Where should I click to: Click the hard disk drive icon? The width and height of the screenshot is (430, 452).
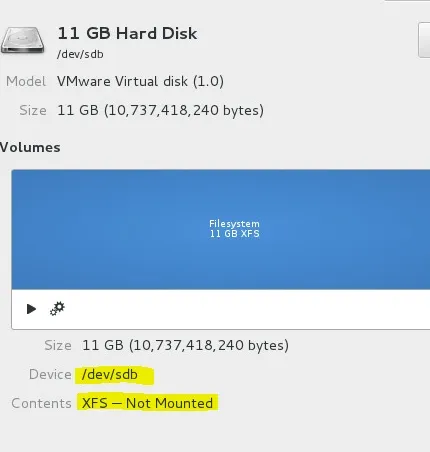(22, 40)
